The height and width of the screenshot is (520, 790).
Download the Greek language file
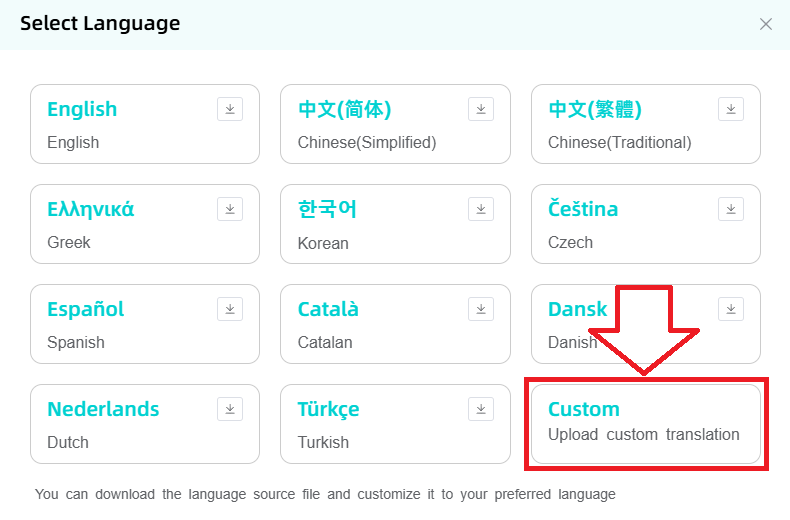(x=230, y=209)
